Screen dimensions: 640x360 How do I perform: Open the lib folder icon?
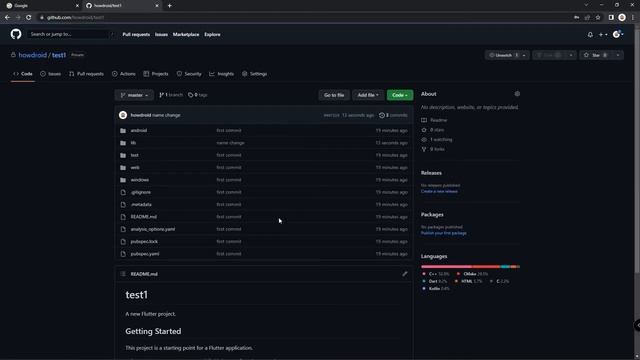pos(123,143)
